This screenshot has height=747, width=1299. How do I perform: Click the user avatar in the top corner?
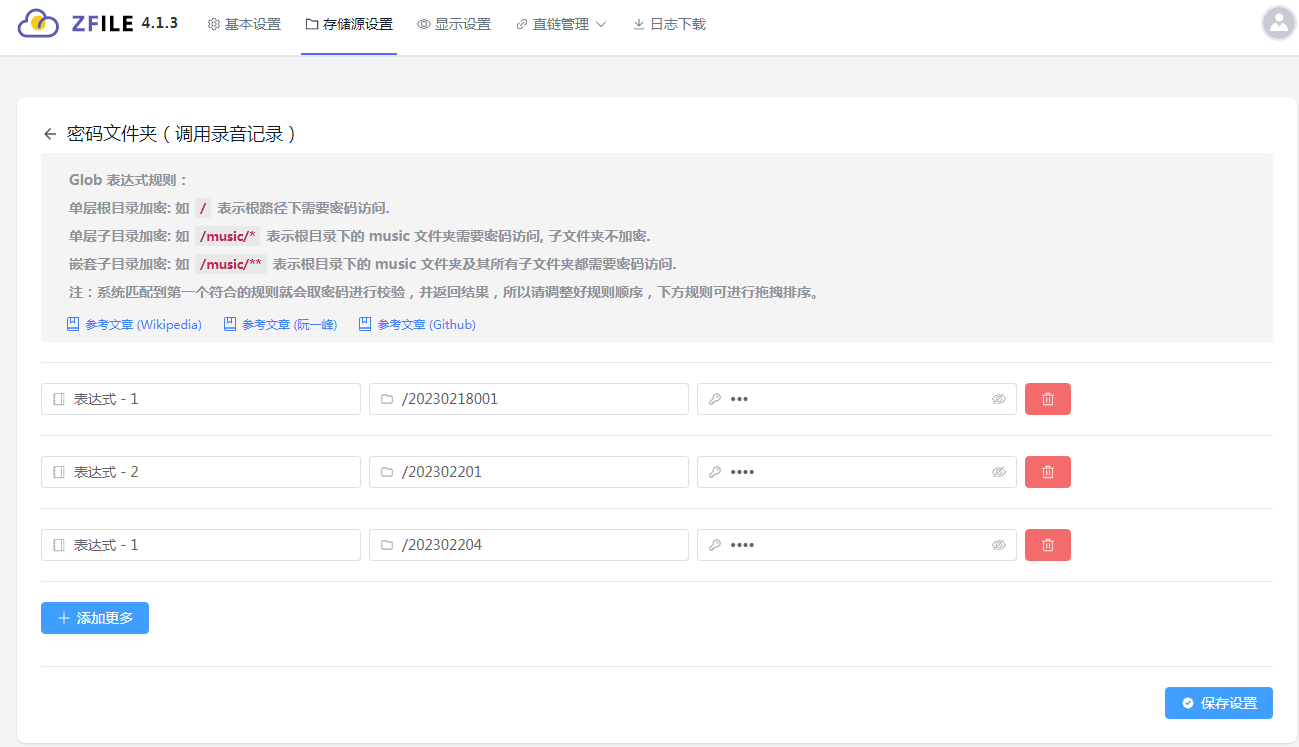coord(1278,22)
